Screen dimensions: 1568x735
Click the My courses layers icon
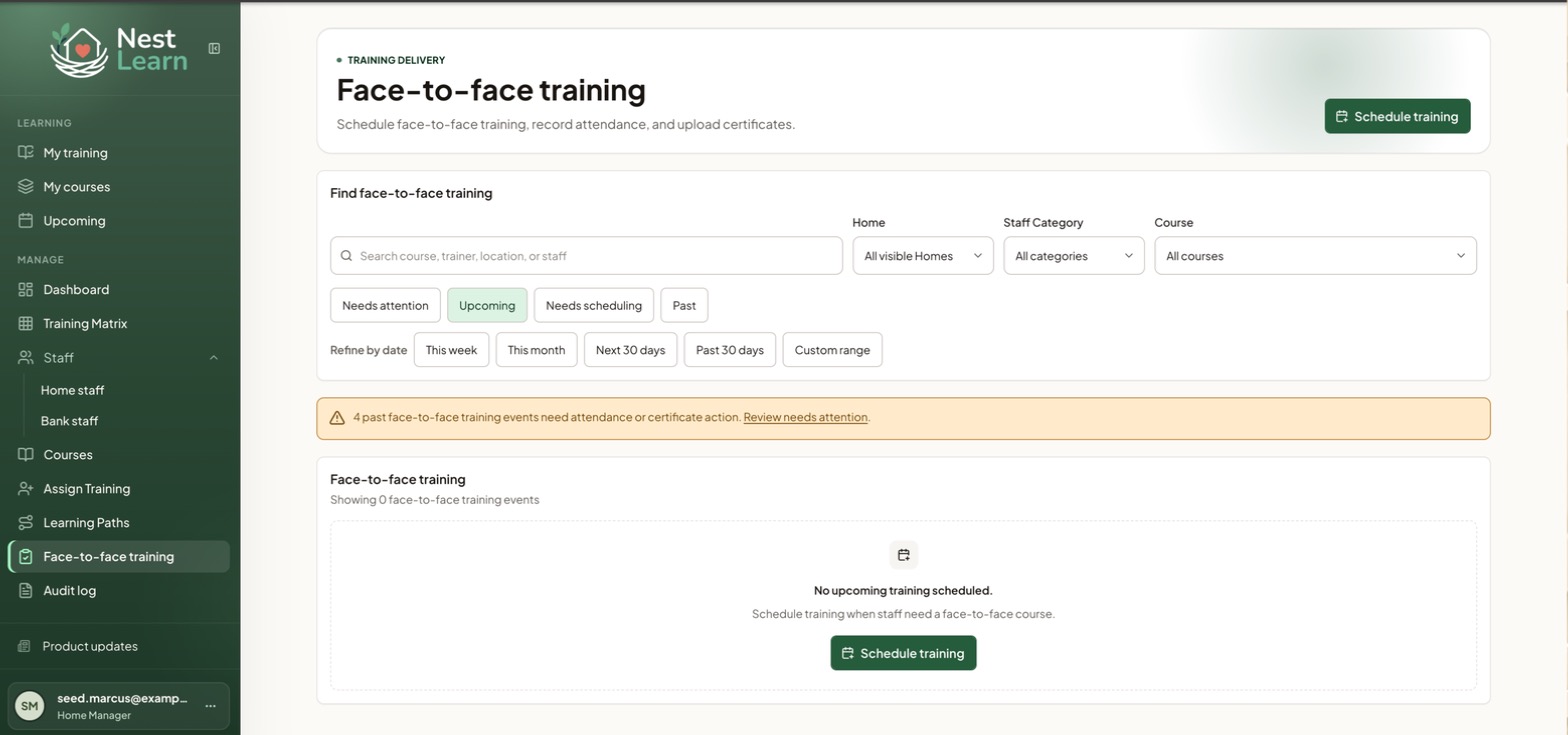point(26,187)
